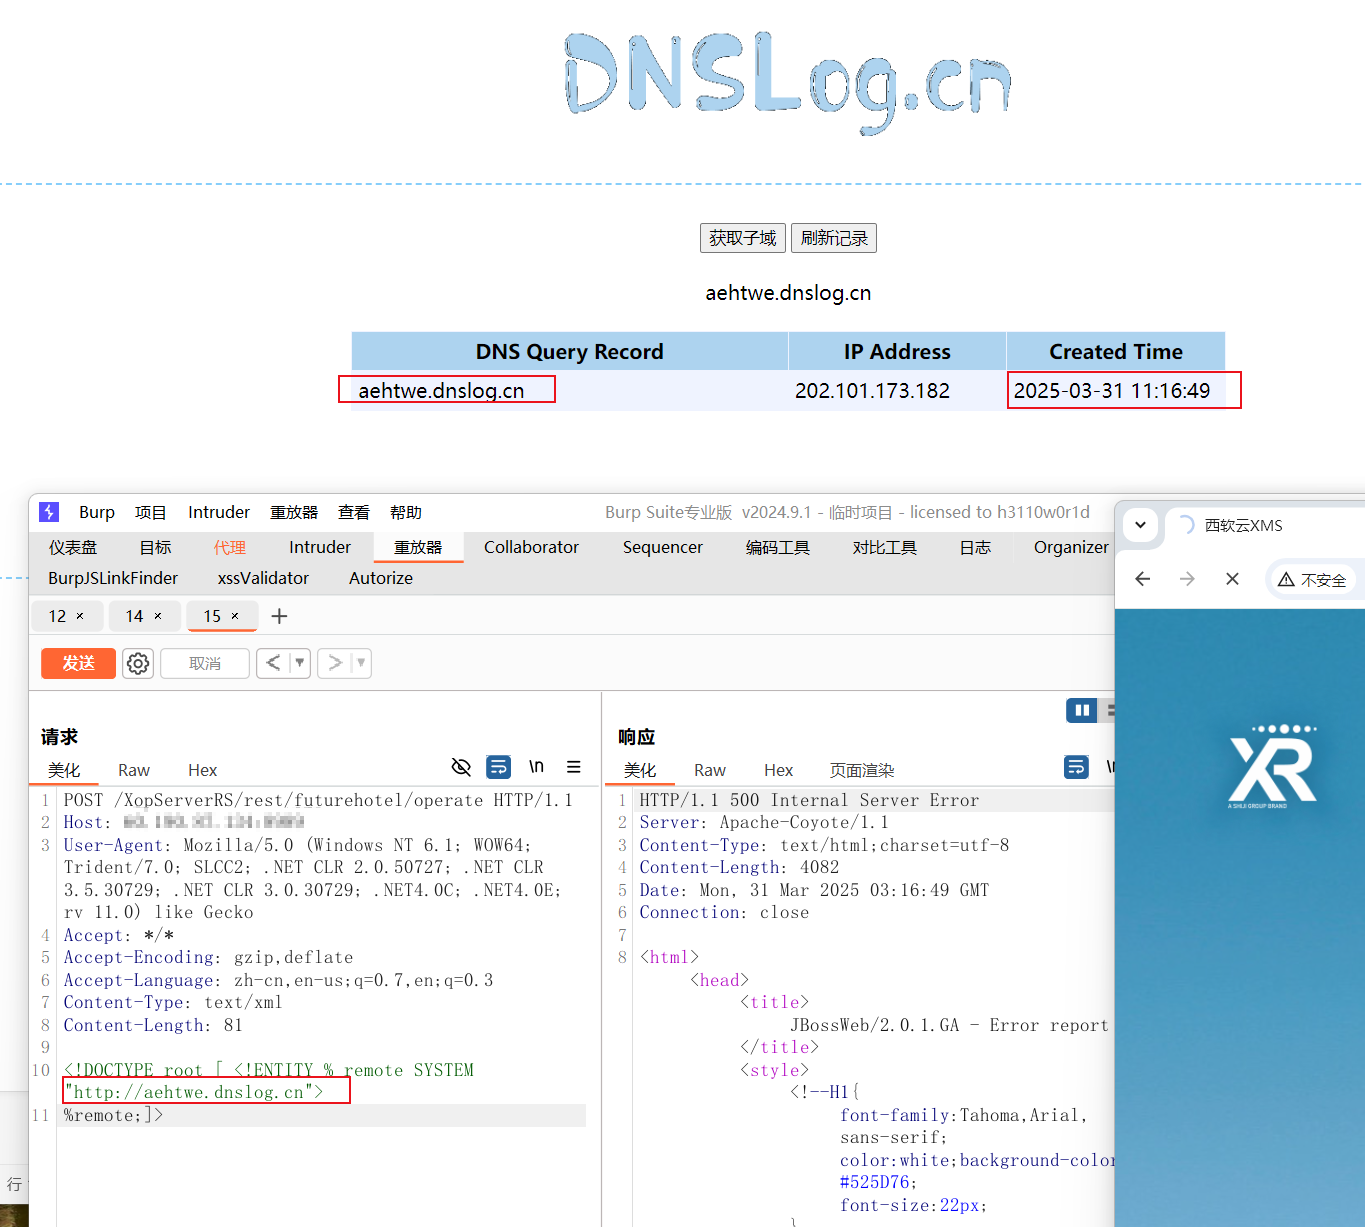The image size is (1365, 1227).
Task: Click the %remote; line in request body
Action: [113, 1115]
